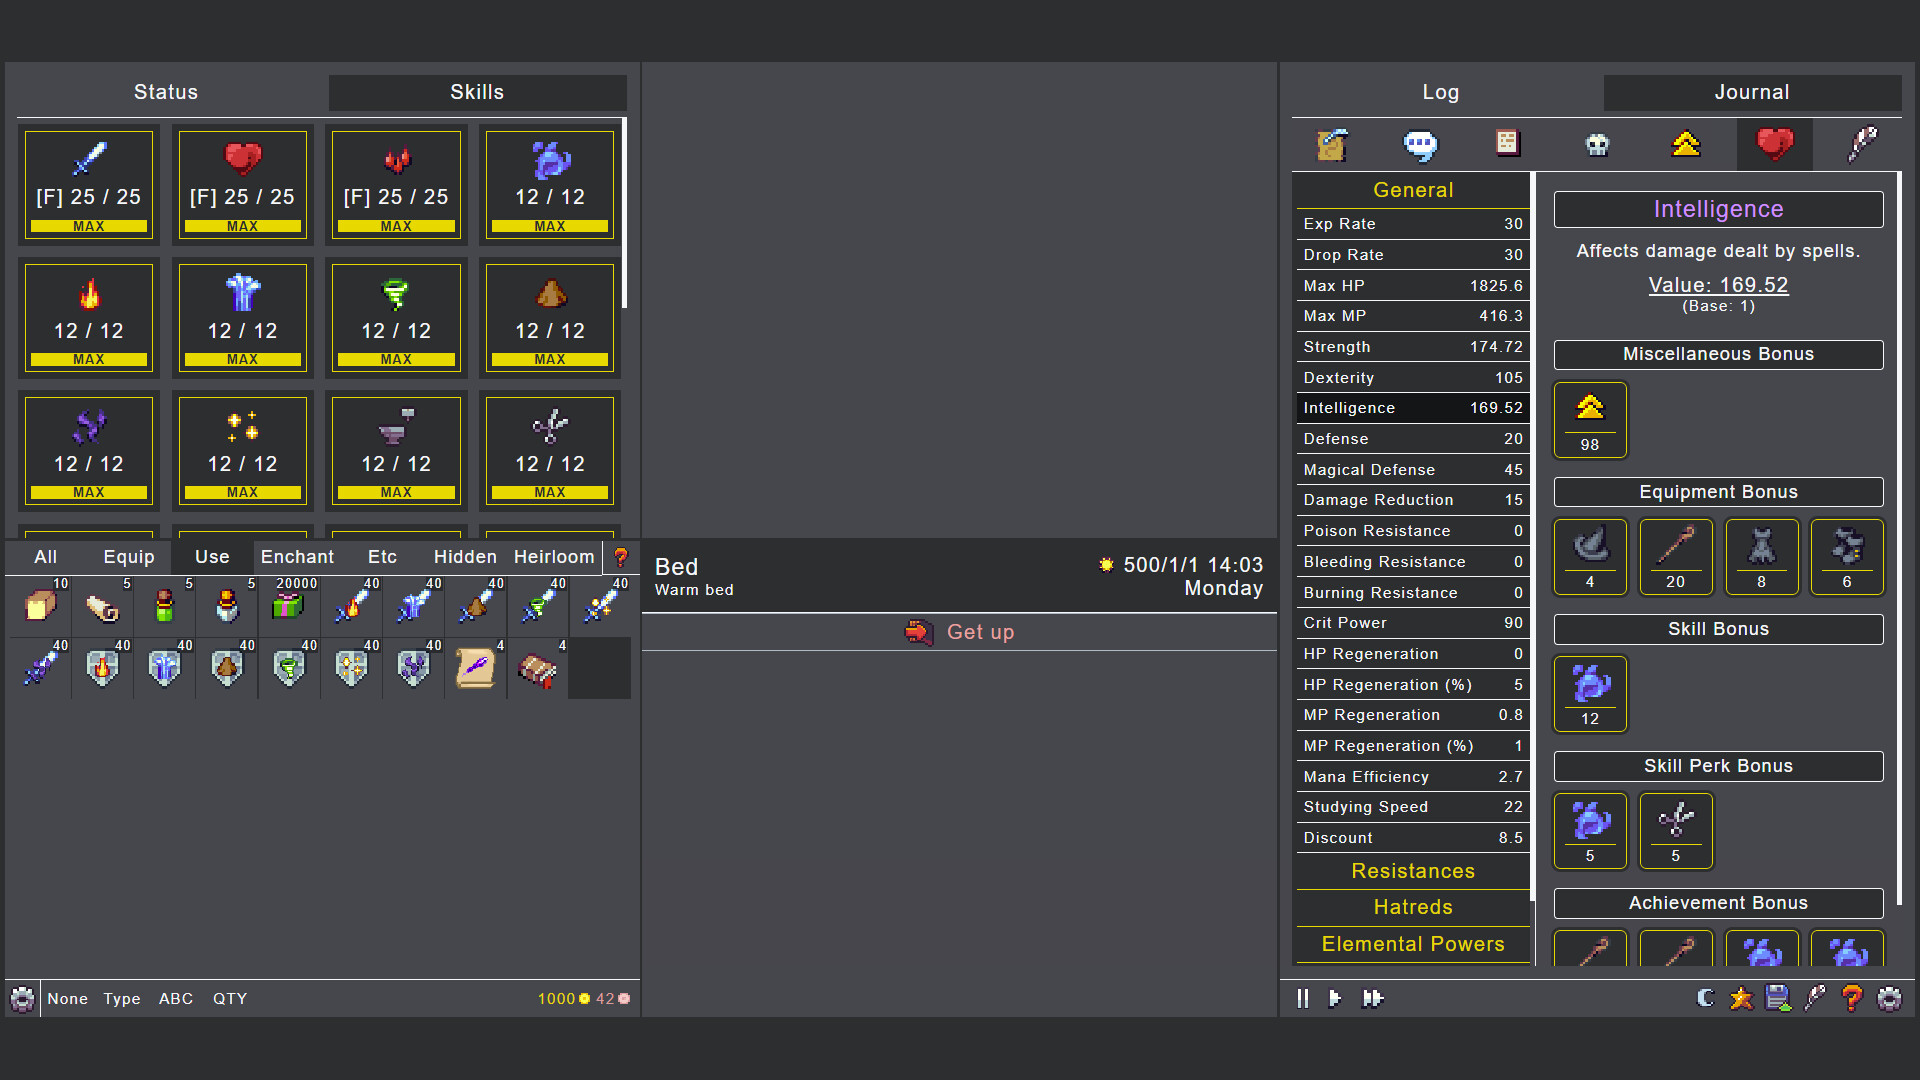The image size is (1920, 1080).
Task: Select the red heart stats icon
Action: [x=1775, y=145]
